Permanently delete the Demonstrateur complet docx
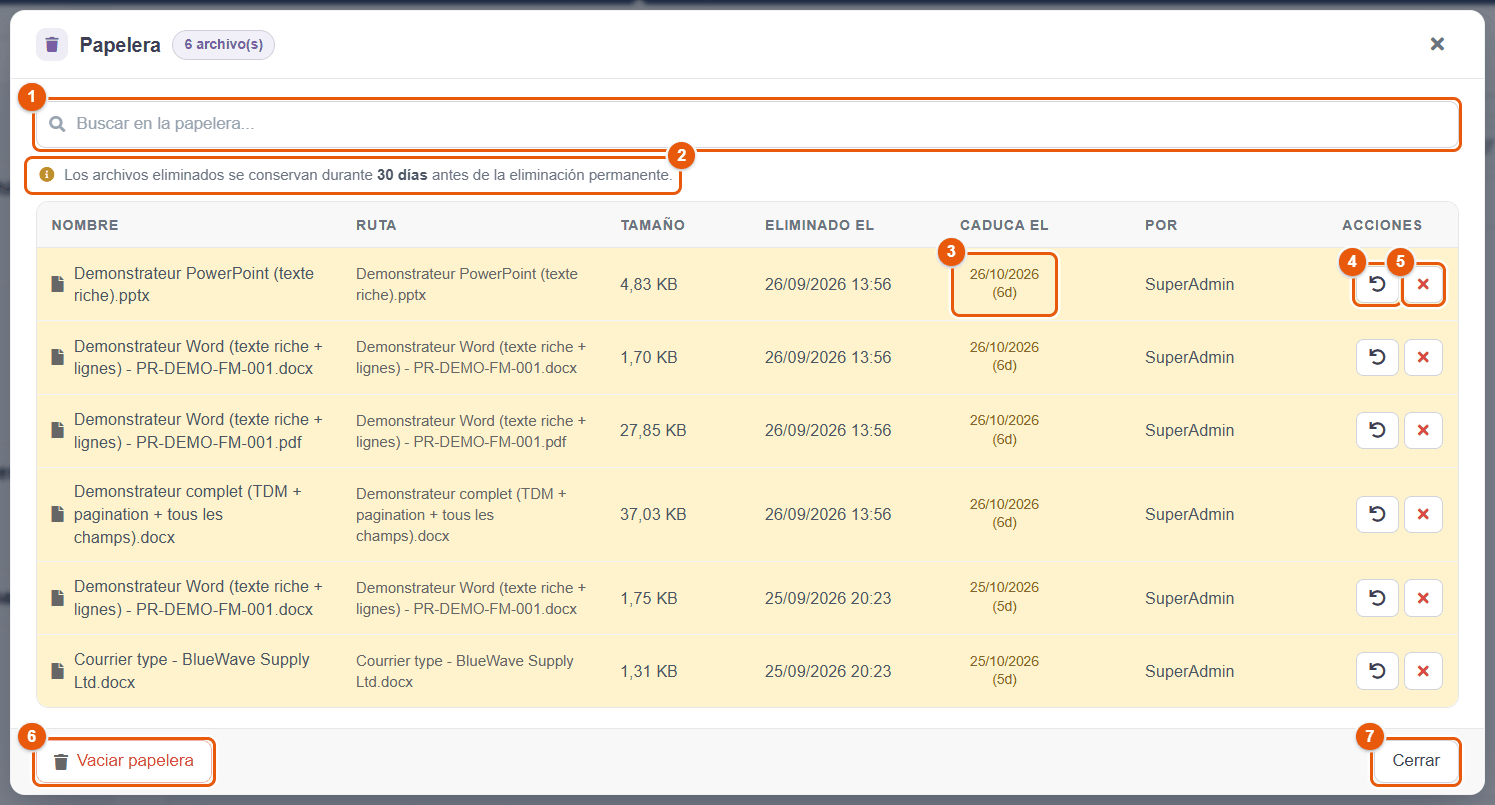1495x805 pixels. tap(1423, 515)
